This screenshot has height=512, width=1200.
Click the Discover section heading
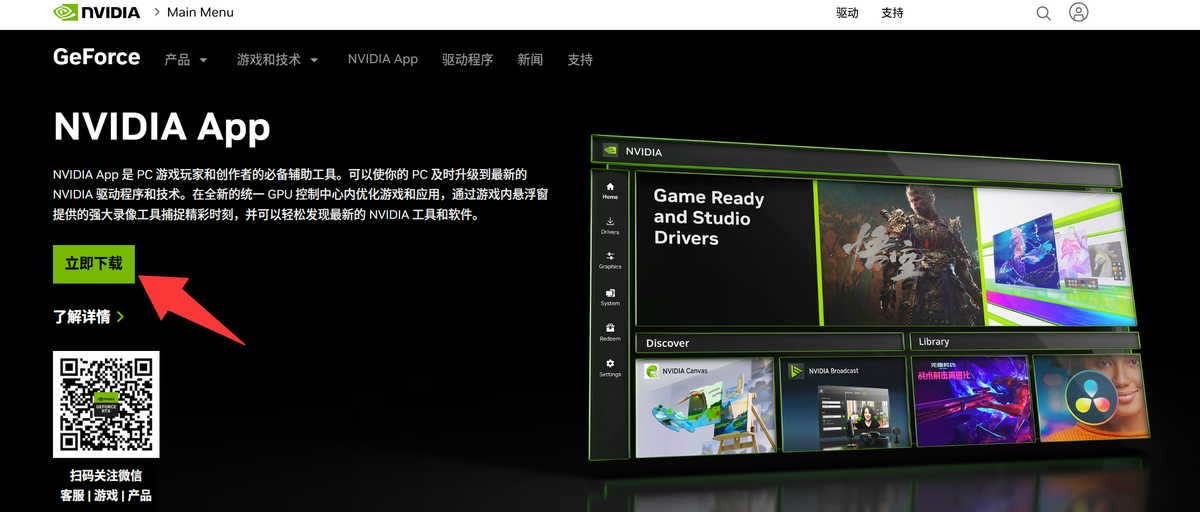coord(668,343)
